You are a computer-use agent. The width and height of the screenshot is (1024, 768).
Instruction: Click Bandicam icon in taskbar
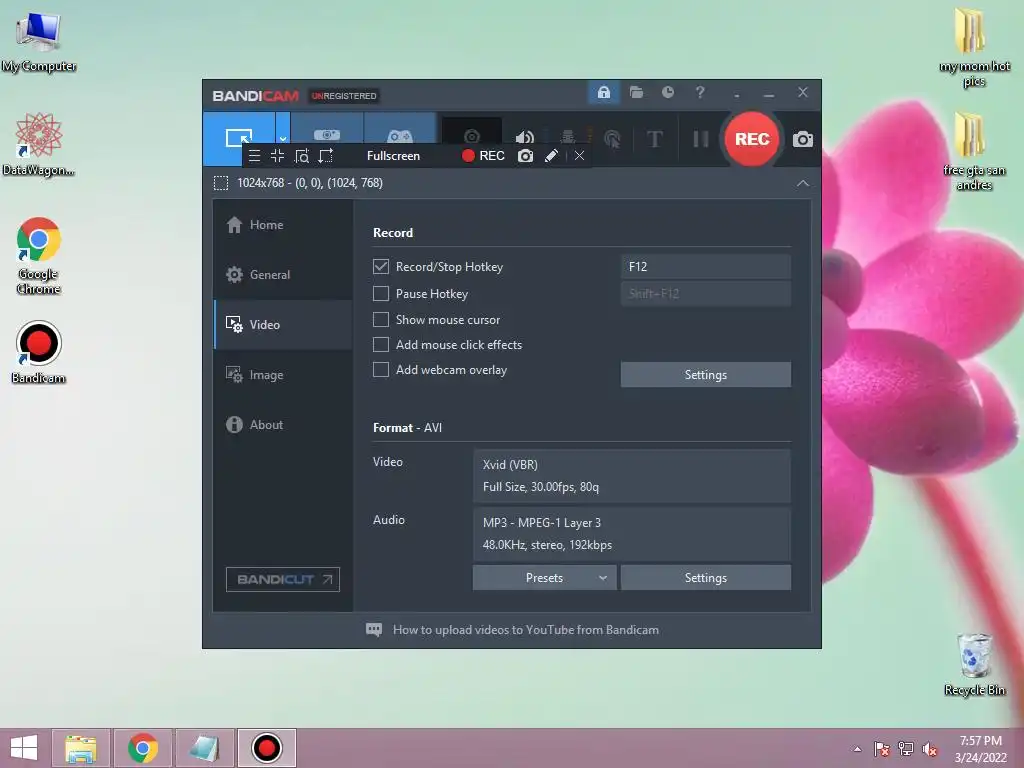266,748
